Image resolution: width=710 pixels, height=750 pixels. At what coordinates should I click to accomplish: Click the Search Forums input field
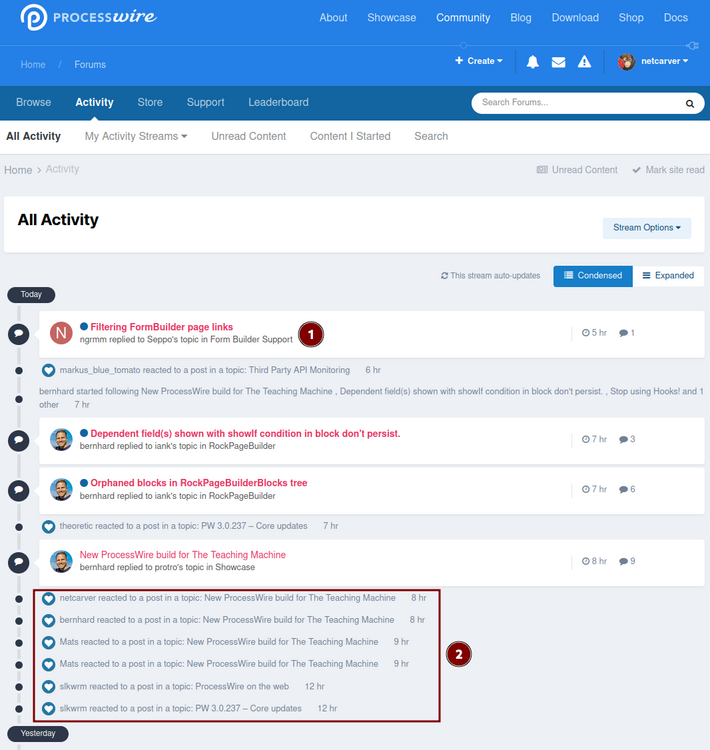click(575, 103)
